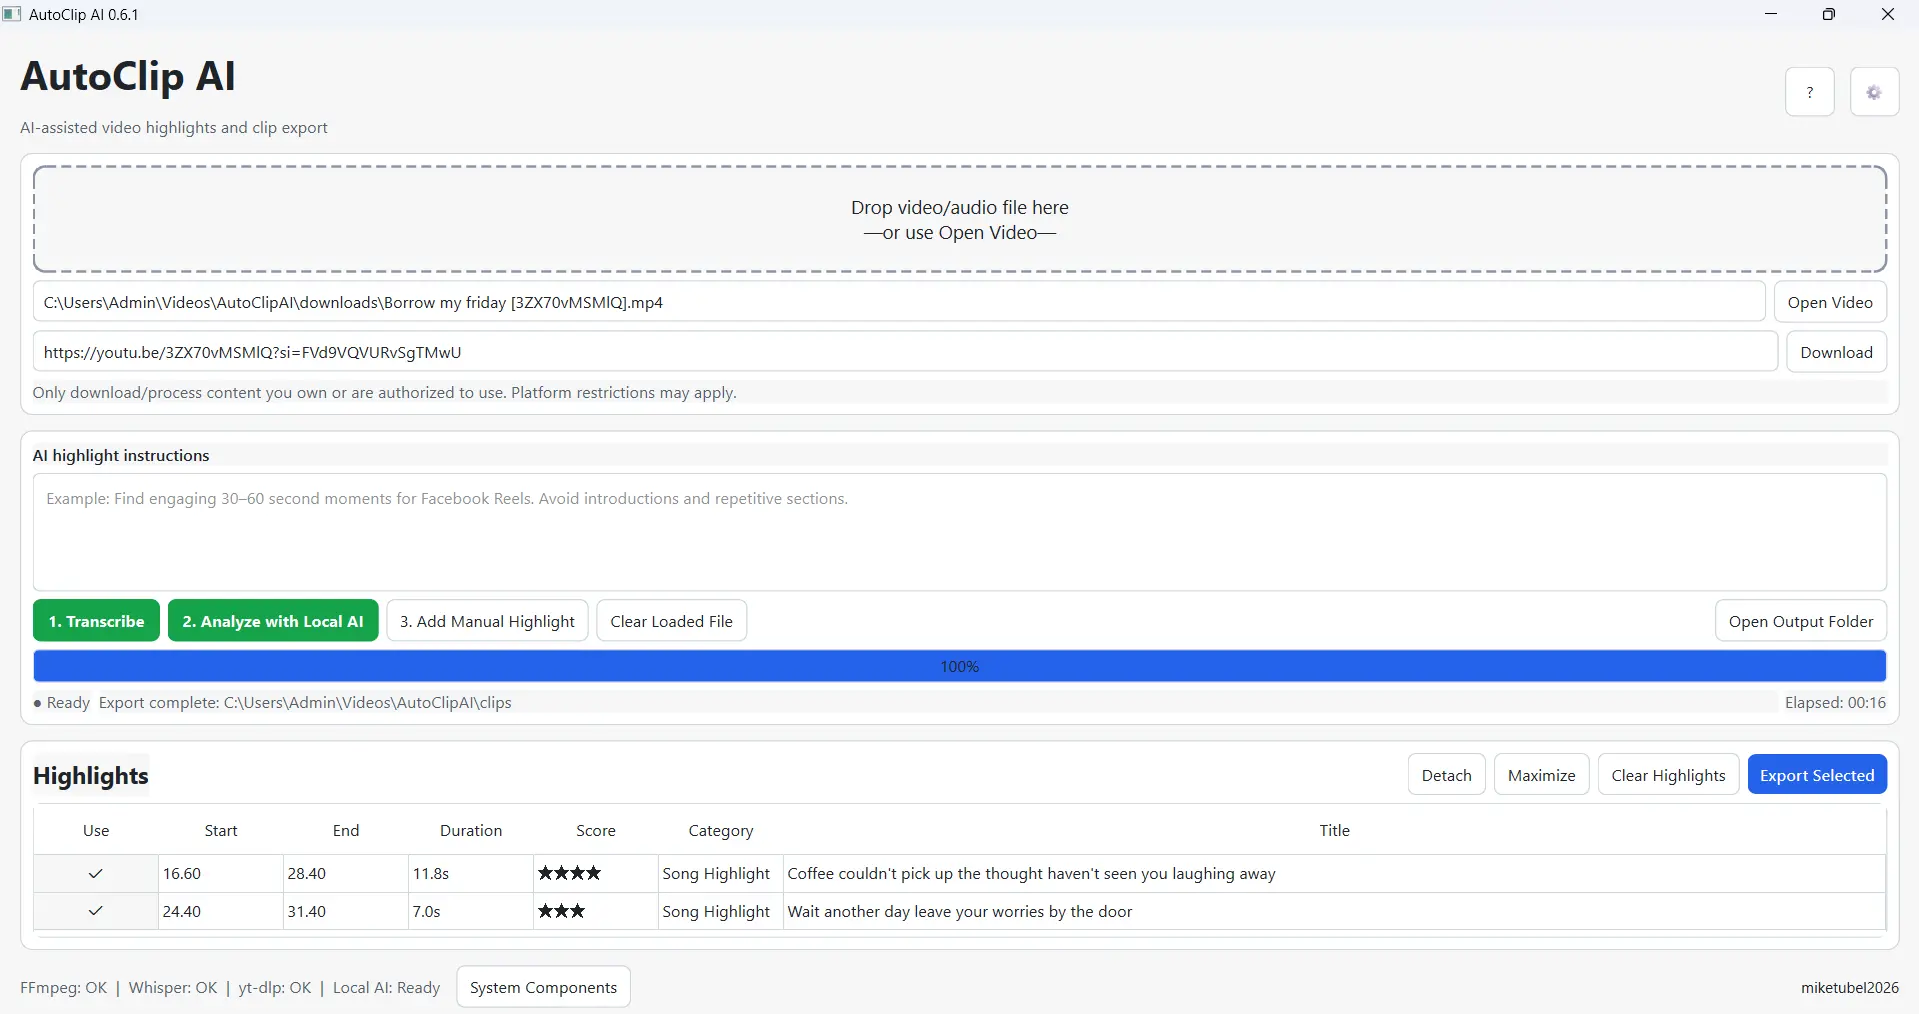Open Output Folder button
The height and width of the screenshot is (1014, 1919).
click(1801, 621)
